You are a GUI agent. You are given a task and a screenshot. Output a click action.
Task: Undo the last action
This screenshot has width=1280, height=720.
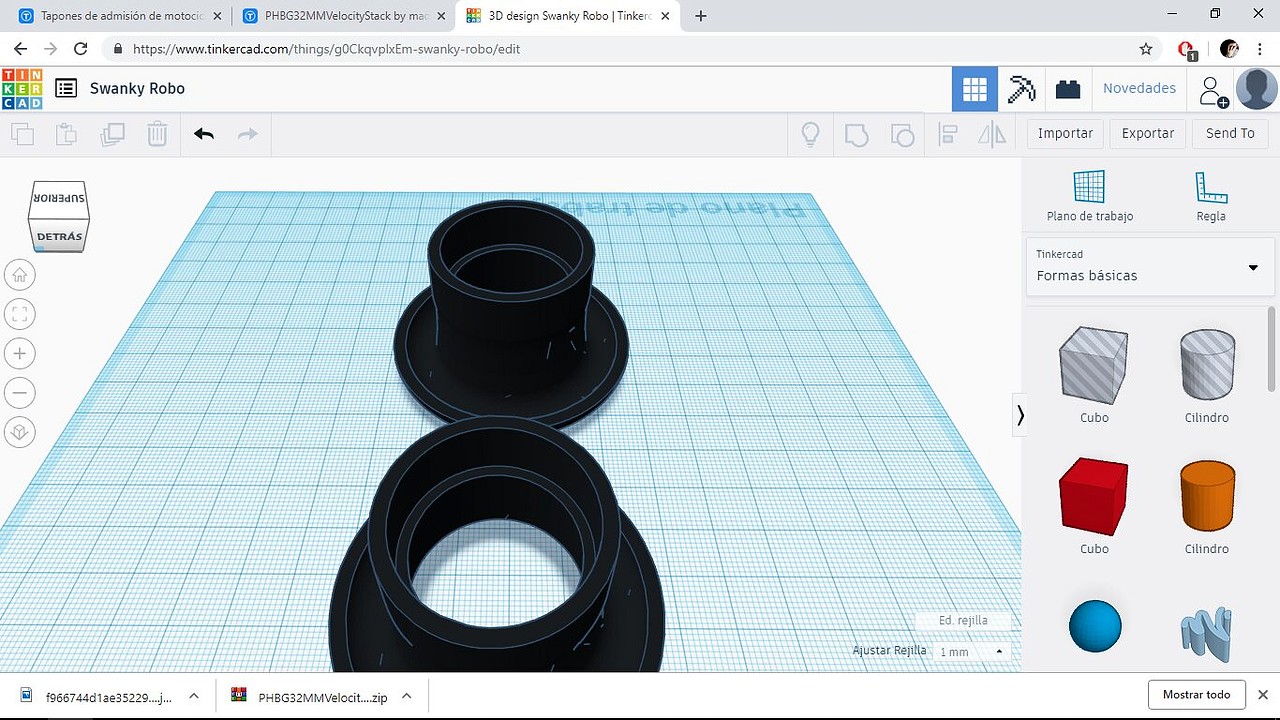[x=204, y=134]
